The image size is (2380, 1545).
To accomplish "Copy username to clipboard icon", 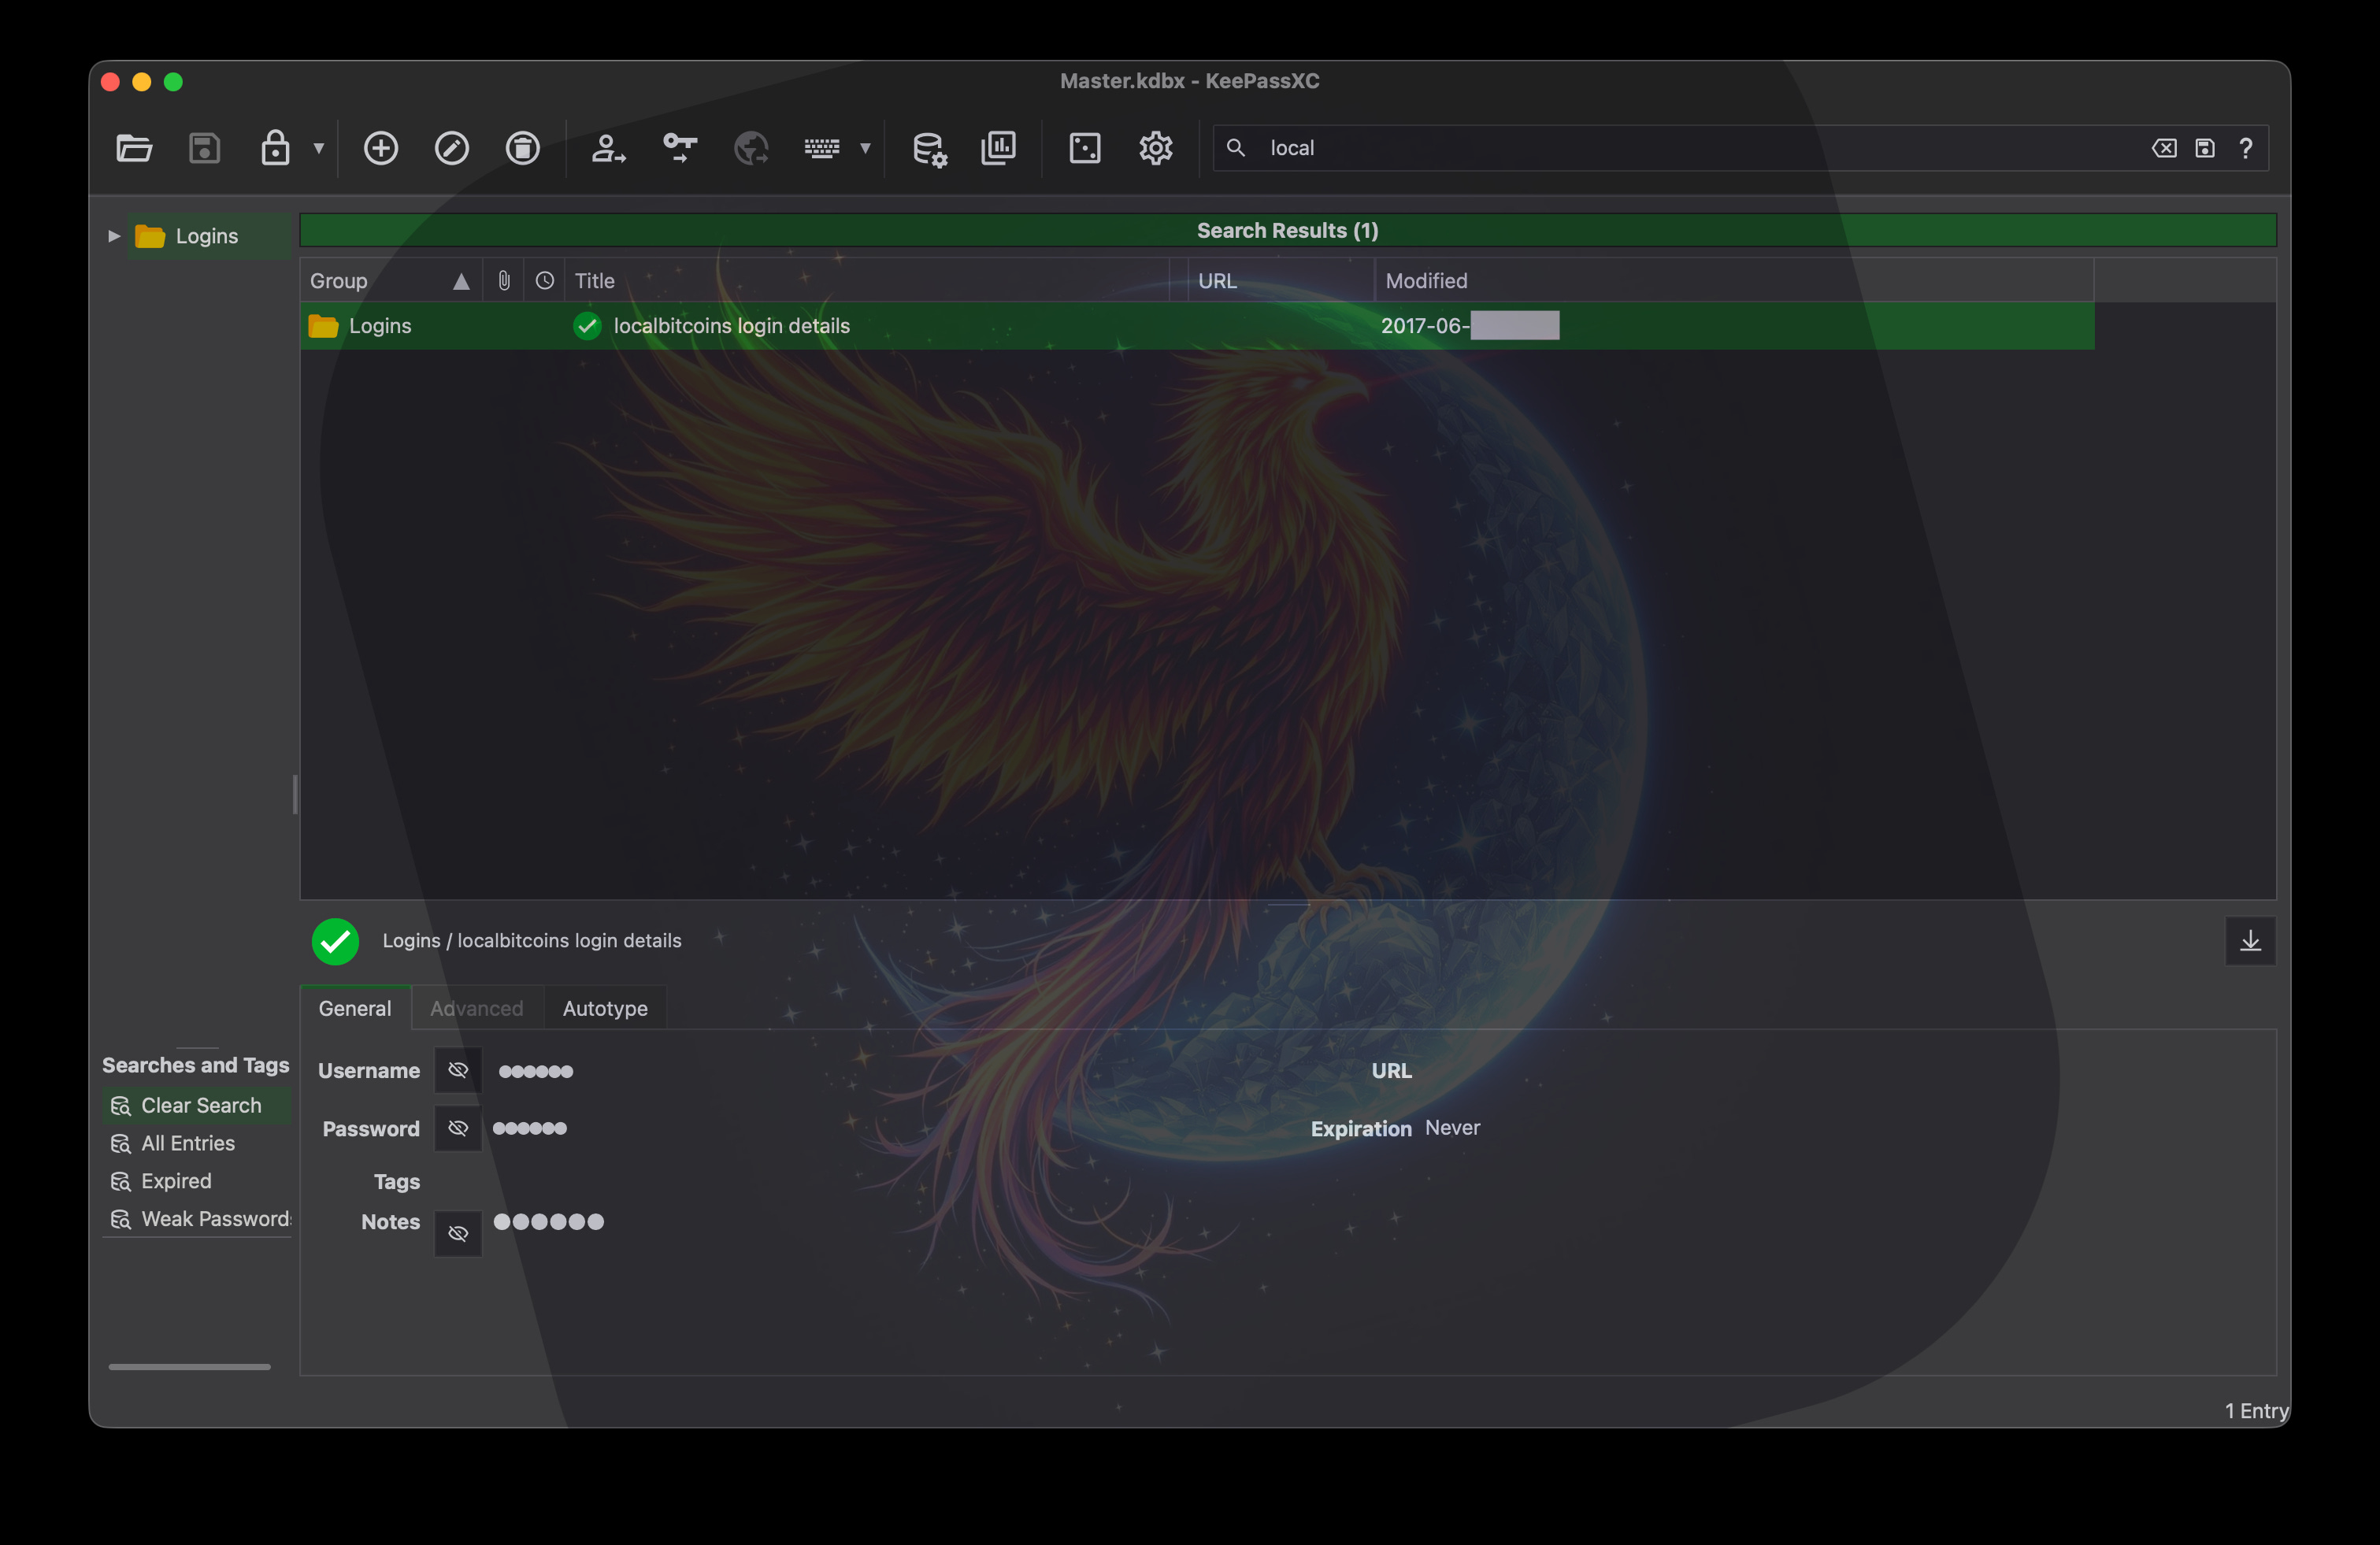I will point(607,148).
